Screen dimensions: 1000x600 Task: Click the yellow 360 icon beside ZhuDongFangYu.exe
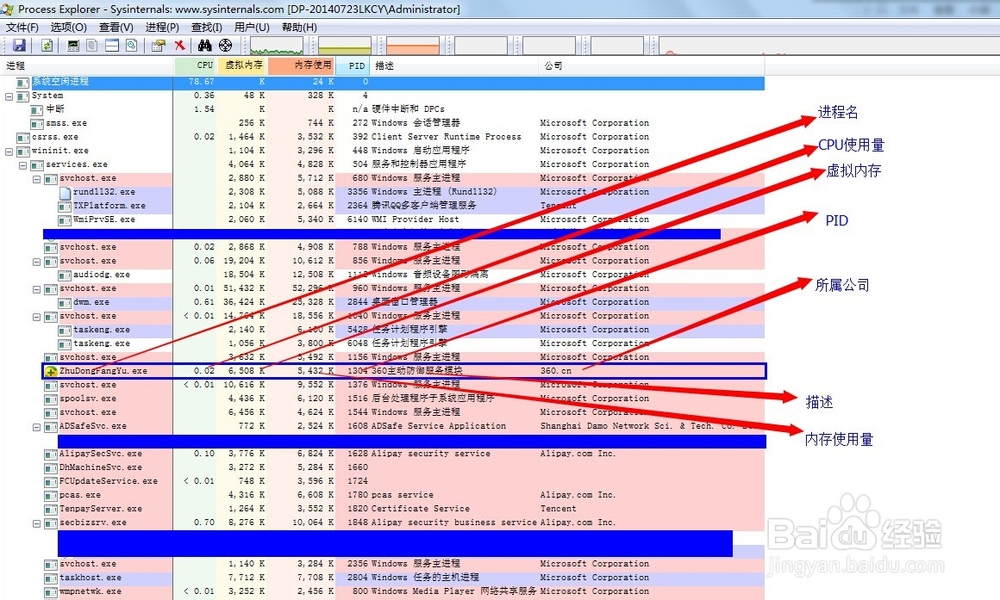click(x=51, y=371)
